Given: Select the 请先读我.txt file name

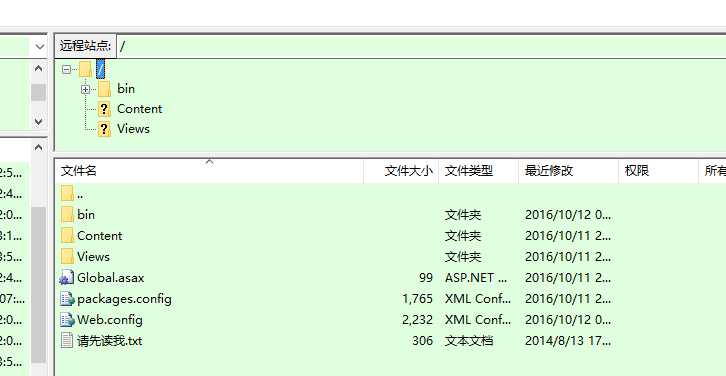Looking at the screenshot, I should tap(110, 341).
